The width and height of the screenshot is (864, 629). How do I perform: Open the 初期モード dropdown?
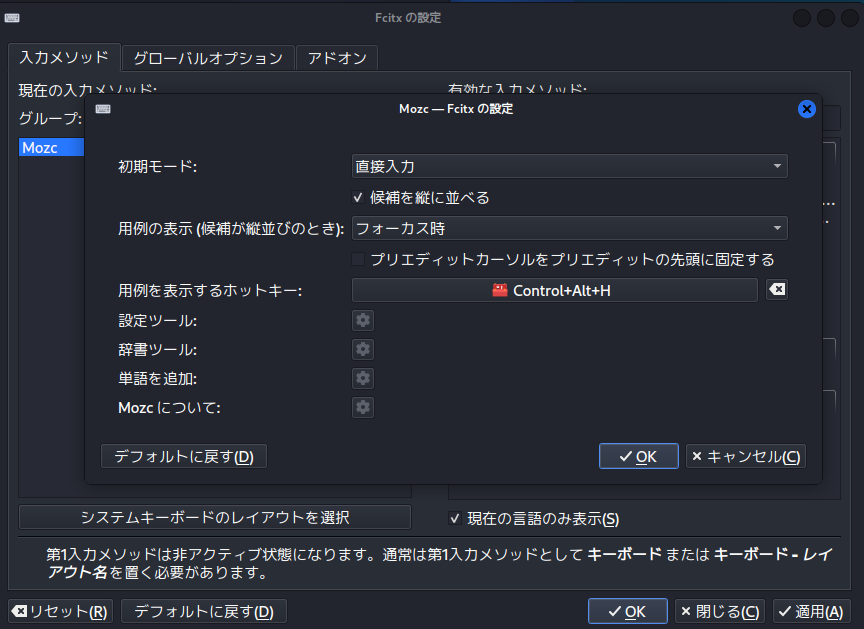(x=570, y=166)
